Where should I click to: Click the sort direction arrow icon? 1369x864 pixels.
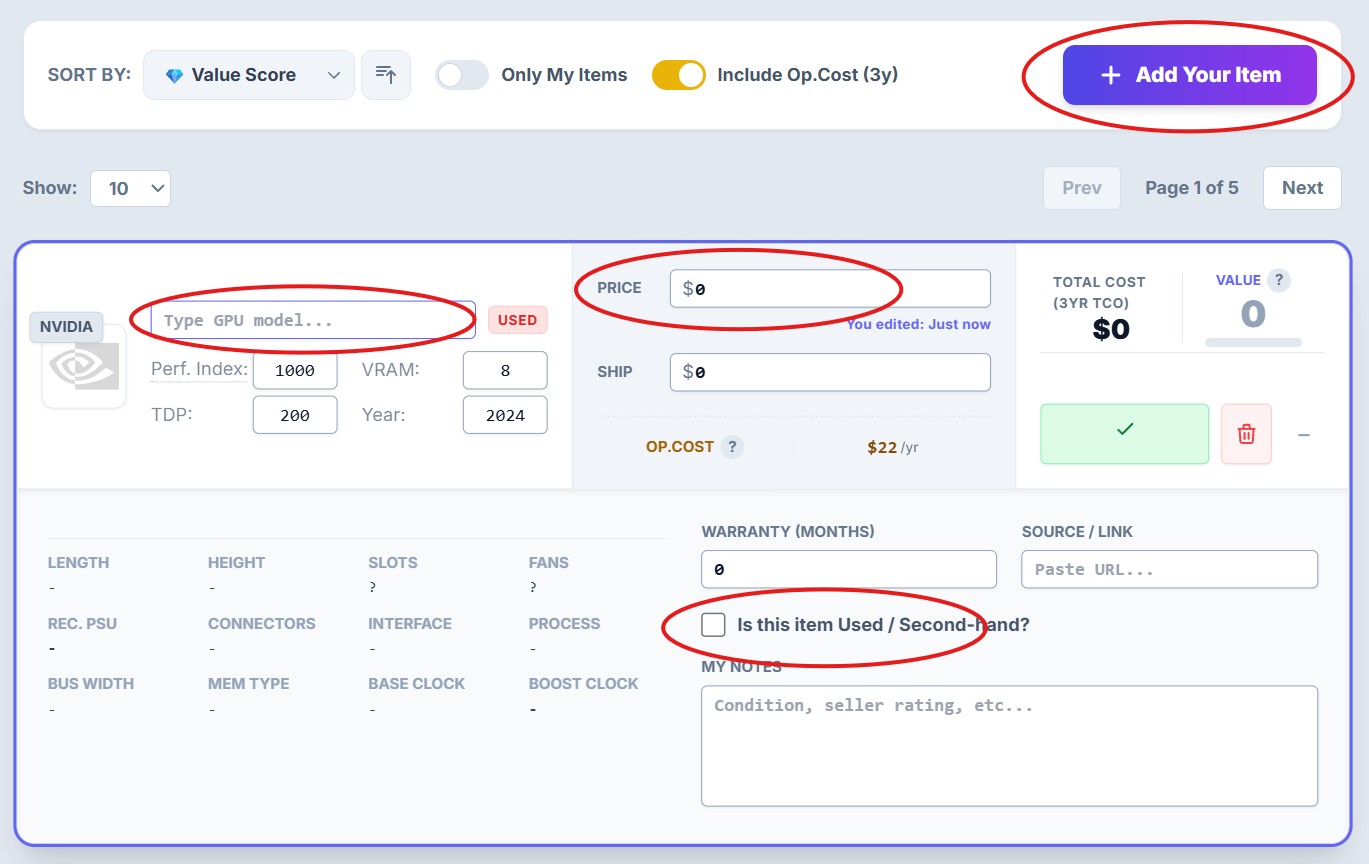point(386,75)
